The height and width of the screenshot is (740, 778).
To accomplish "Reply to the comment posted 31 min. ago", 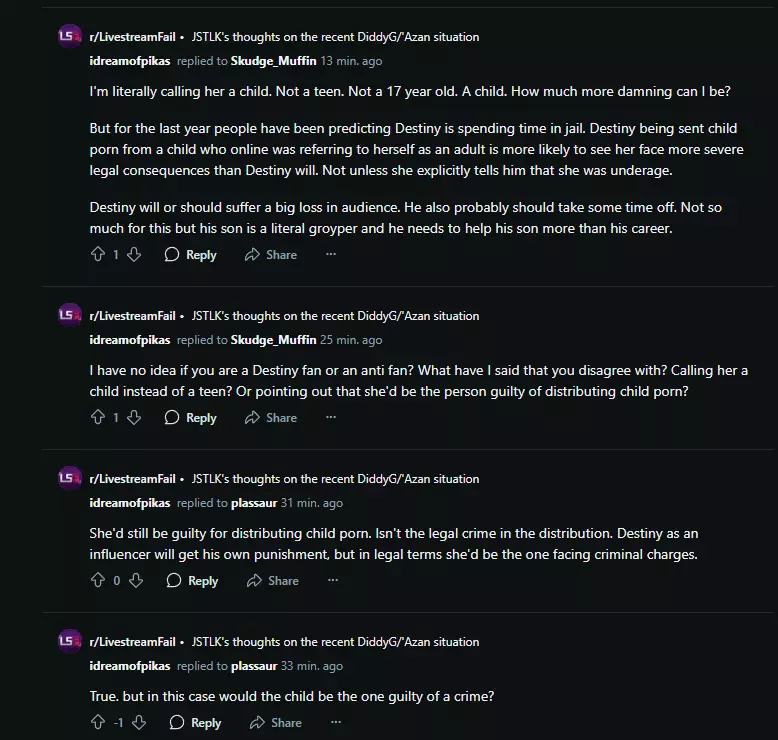I will coord(193,580).
